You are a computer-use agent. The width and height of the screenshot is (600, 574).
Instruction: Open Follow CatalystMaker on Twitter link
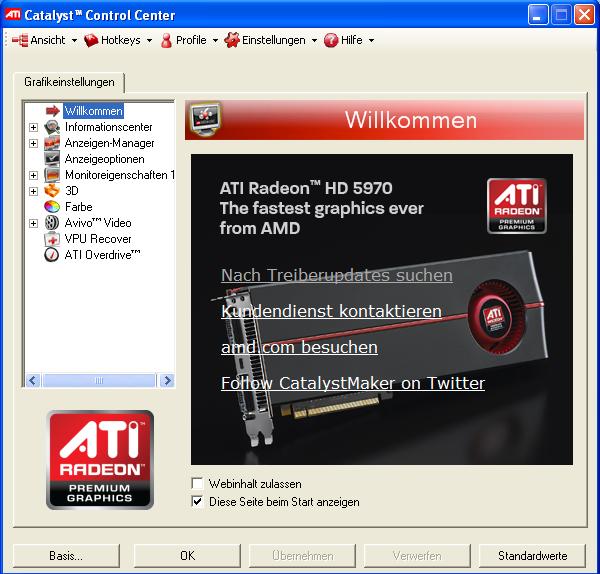tap(353, 383)
